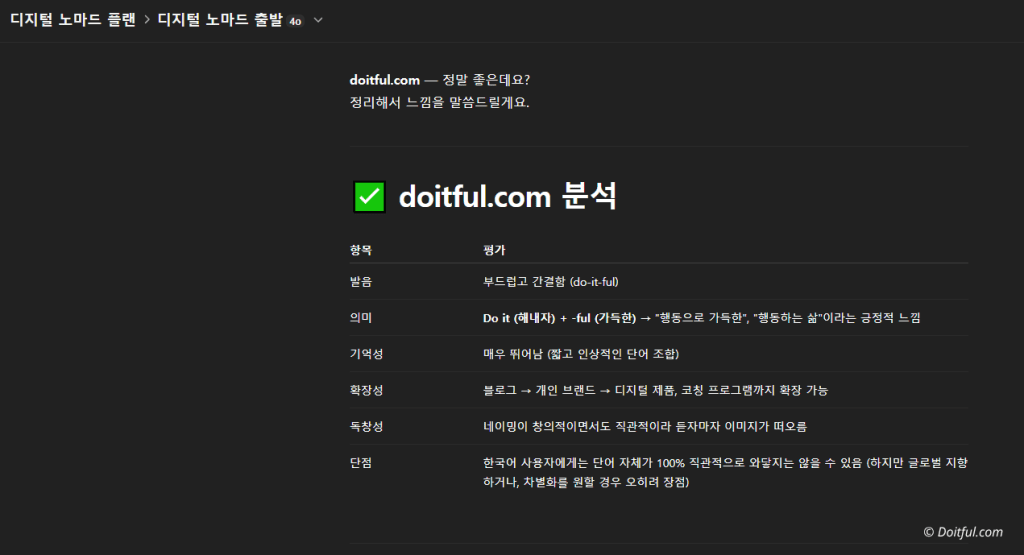Click the "독창성" row label
1024x555 pixels.
pos(366,426)
